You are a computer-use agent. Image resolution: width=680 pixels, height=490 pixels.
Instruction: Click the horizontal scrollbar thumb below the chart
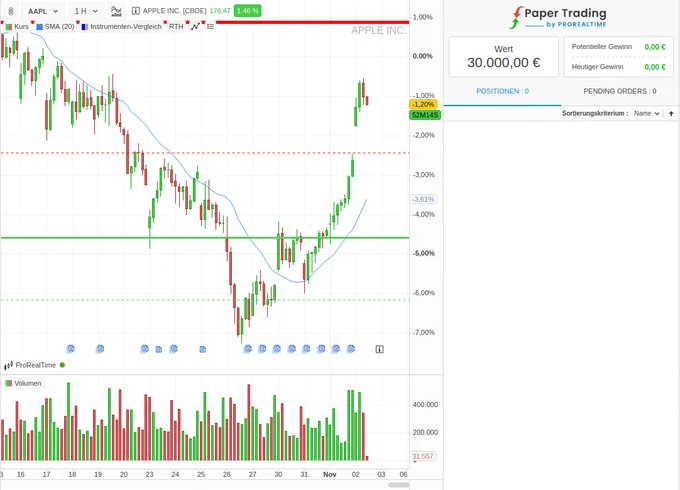pos(399,485)
